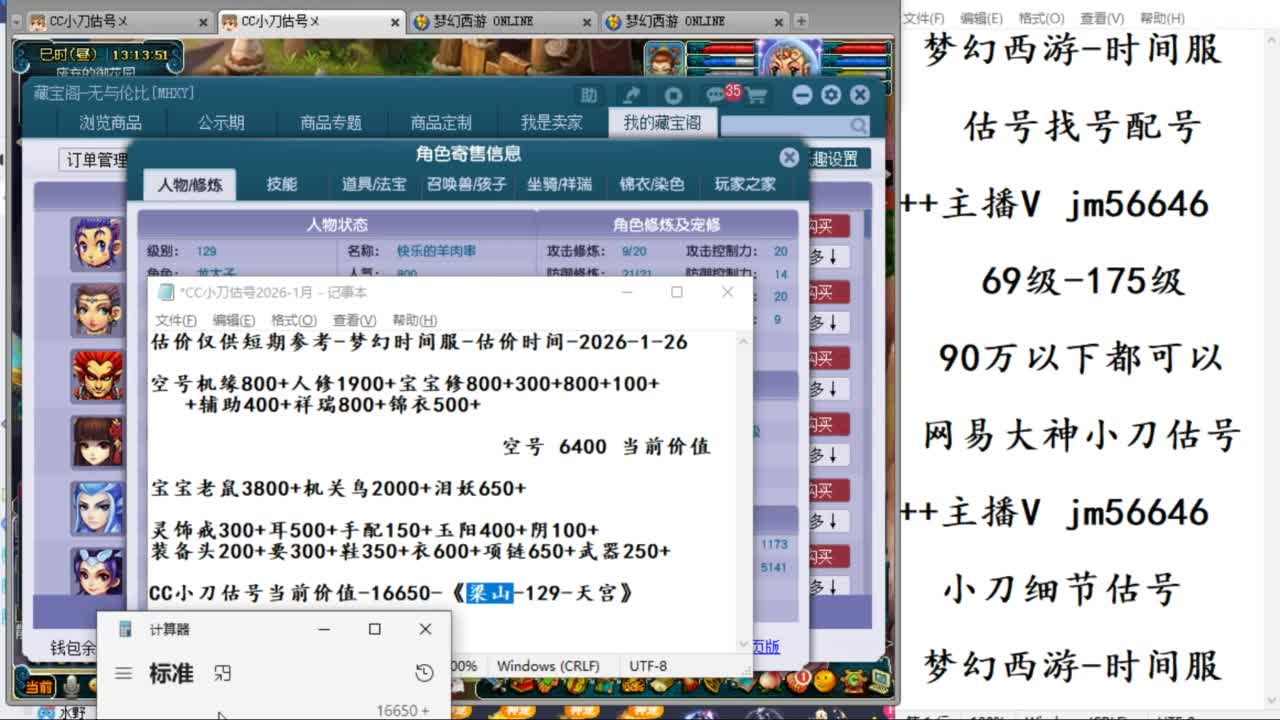
Task: Select 技能 tab in character dialog
Action: point(282,185)
